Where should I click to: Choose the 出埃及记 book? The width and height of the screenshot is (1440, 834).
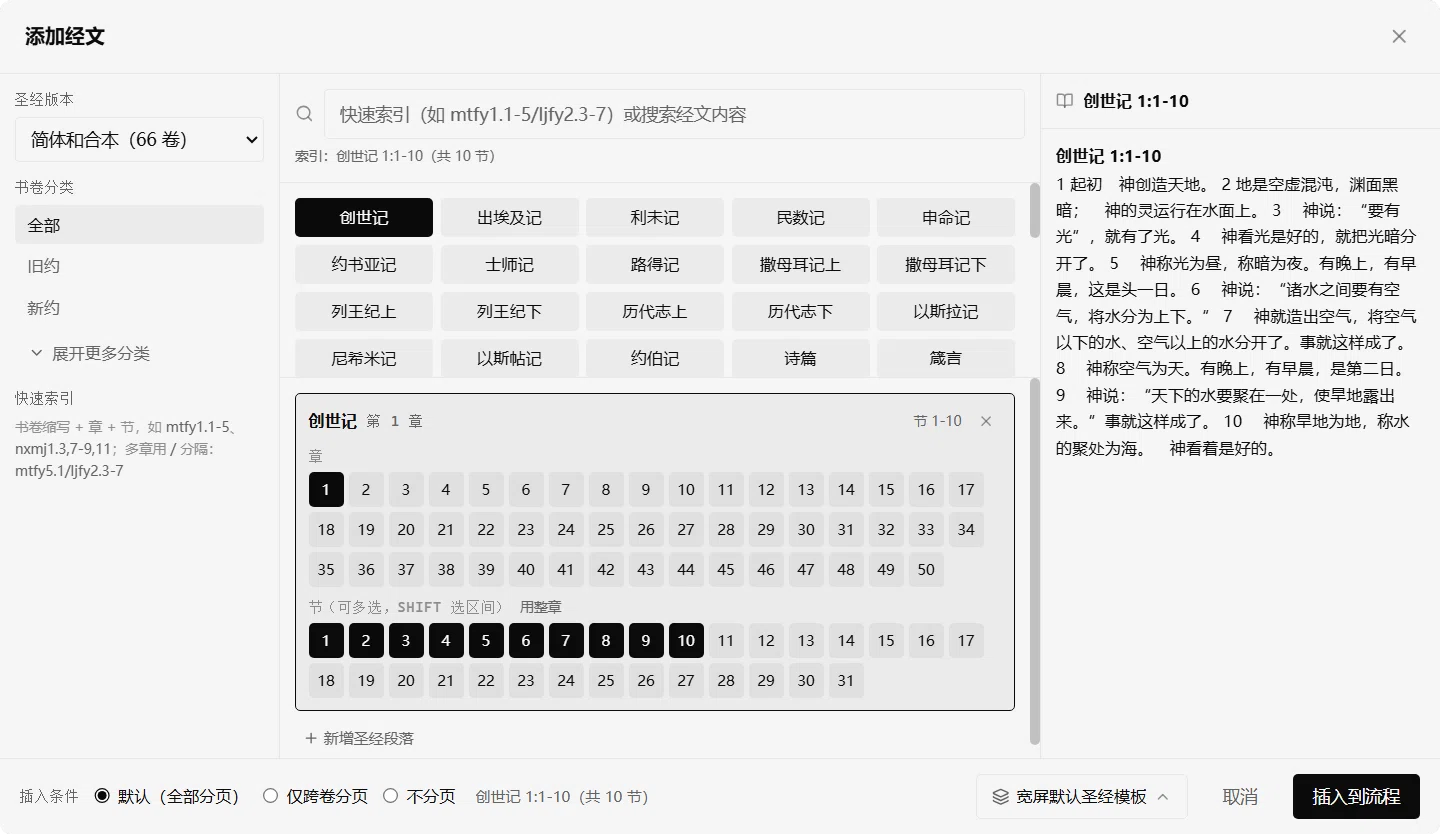click(510, 218)
